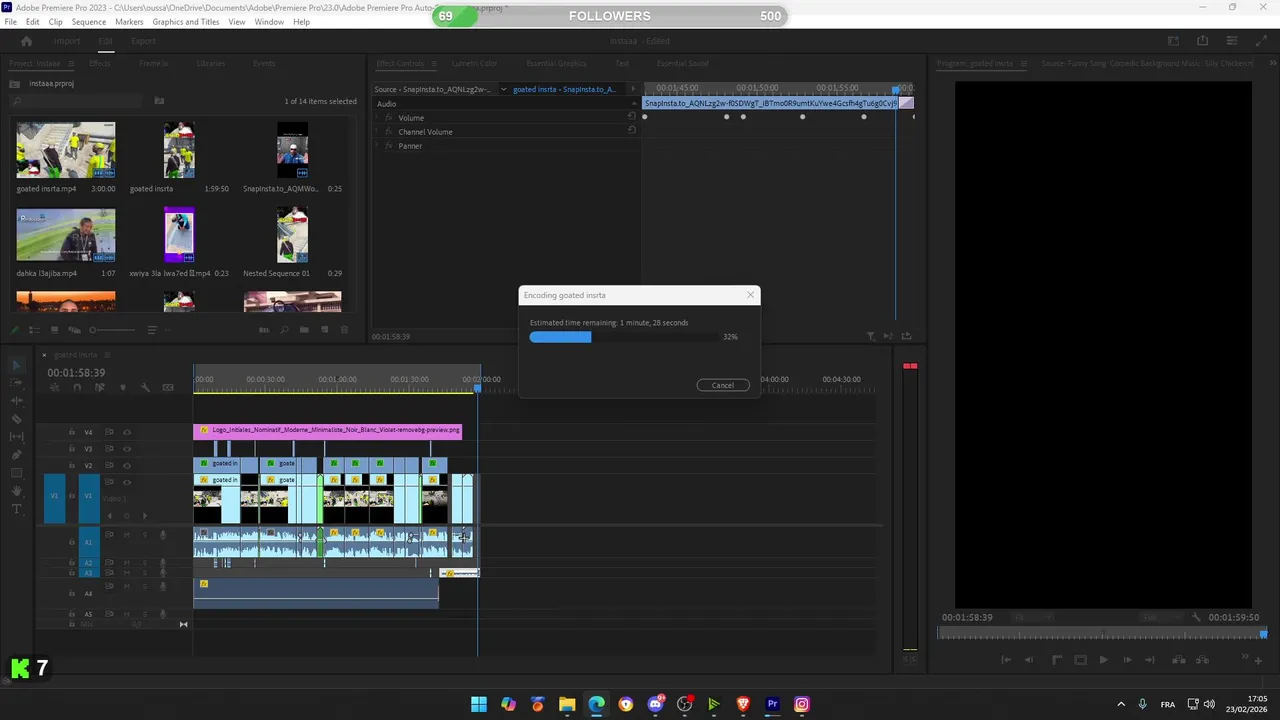Viewport: 1280px width, 720px height.
Task: Click Automate to Sequence icon in Project panel
Action: pos(264,330)
